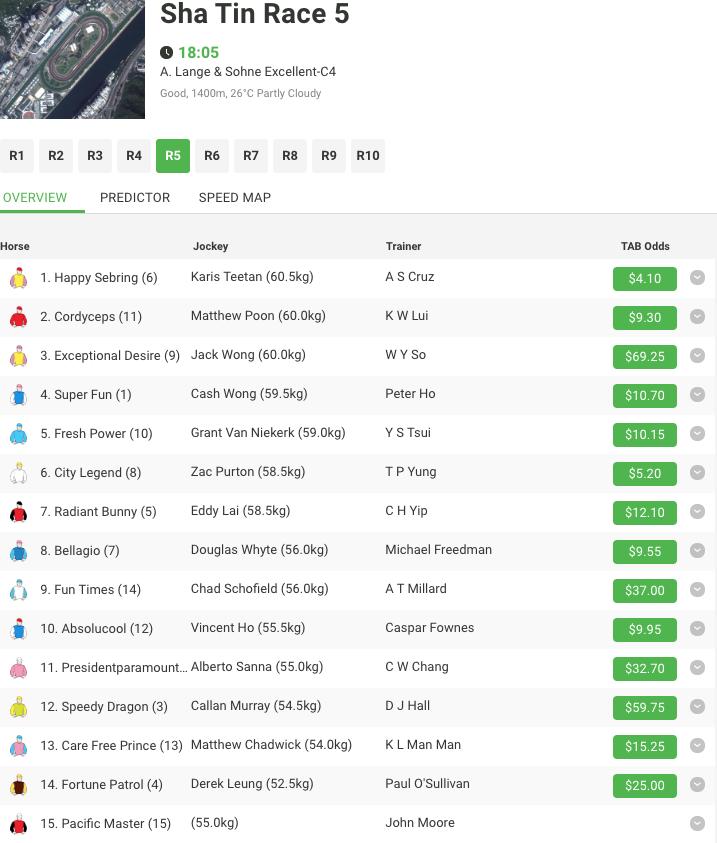Expand details for Pacific Master row
717x843 pixels.
click(x=697, y=824)
